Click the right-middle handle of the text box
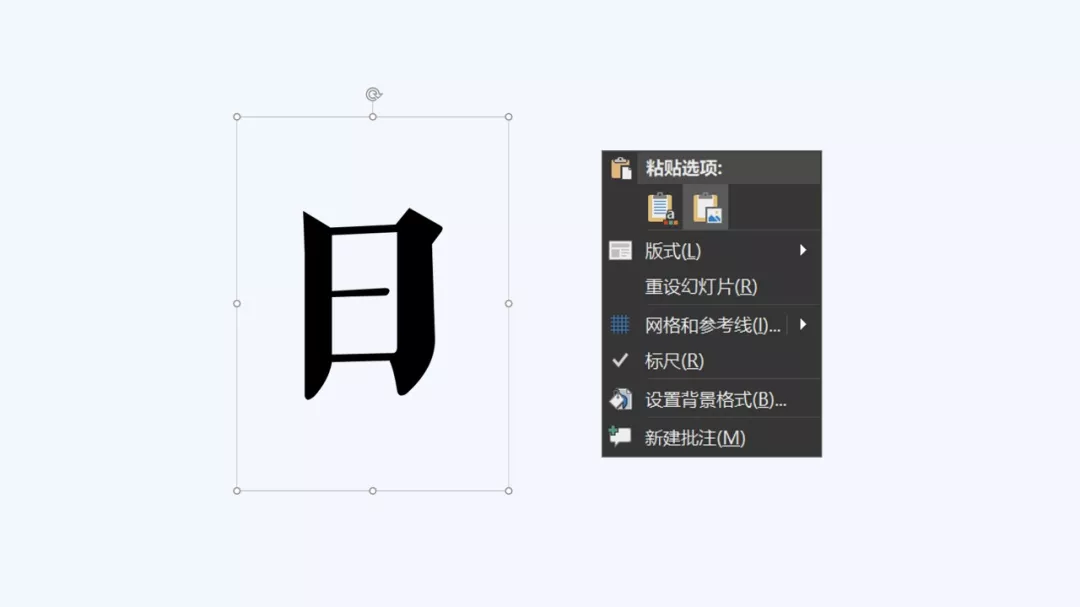Screen dimensions: 1080x607 click(x=508, y=304)
